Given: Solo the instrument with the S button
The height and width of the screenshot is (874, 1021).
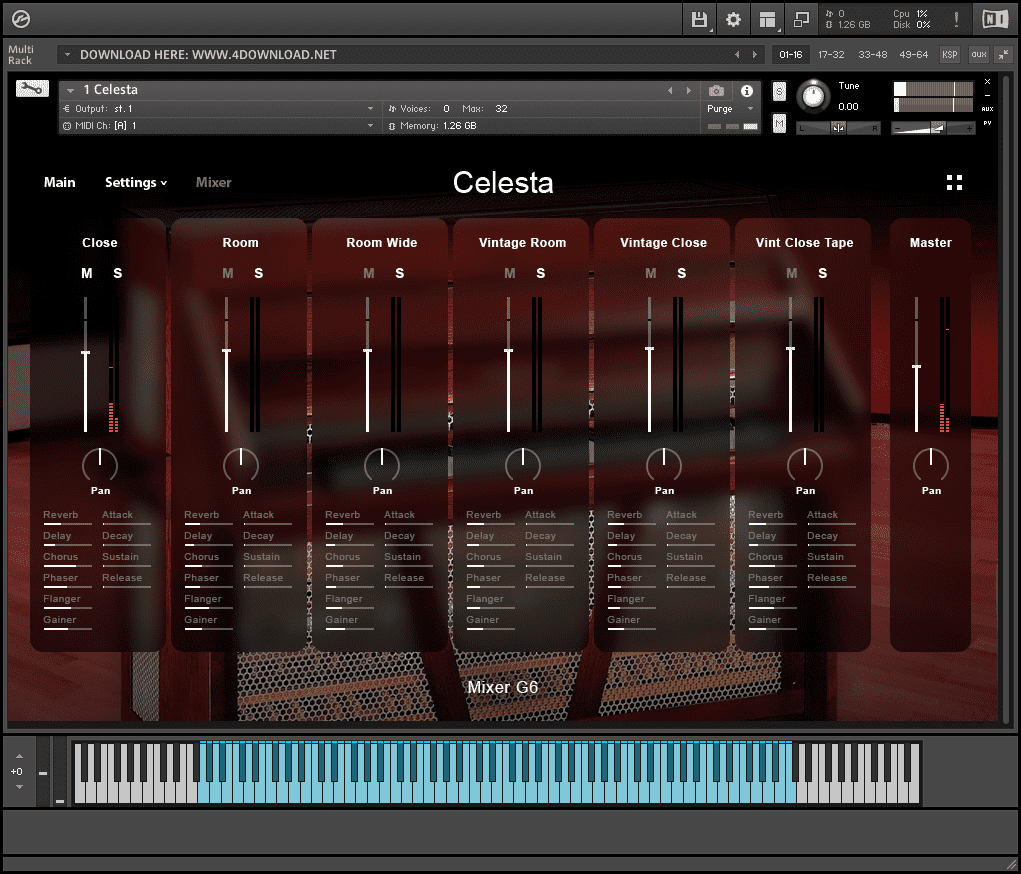Looking at the screenshot, I should click(779, 91).
